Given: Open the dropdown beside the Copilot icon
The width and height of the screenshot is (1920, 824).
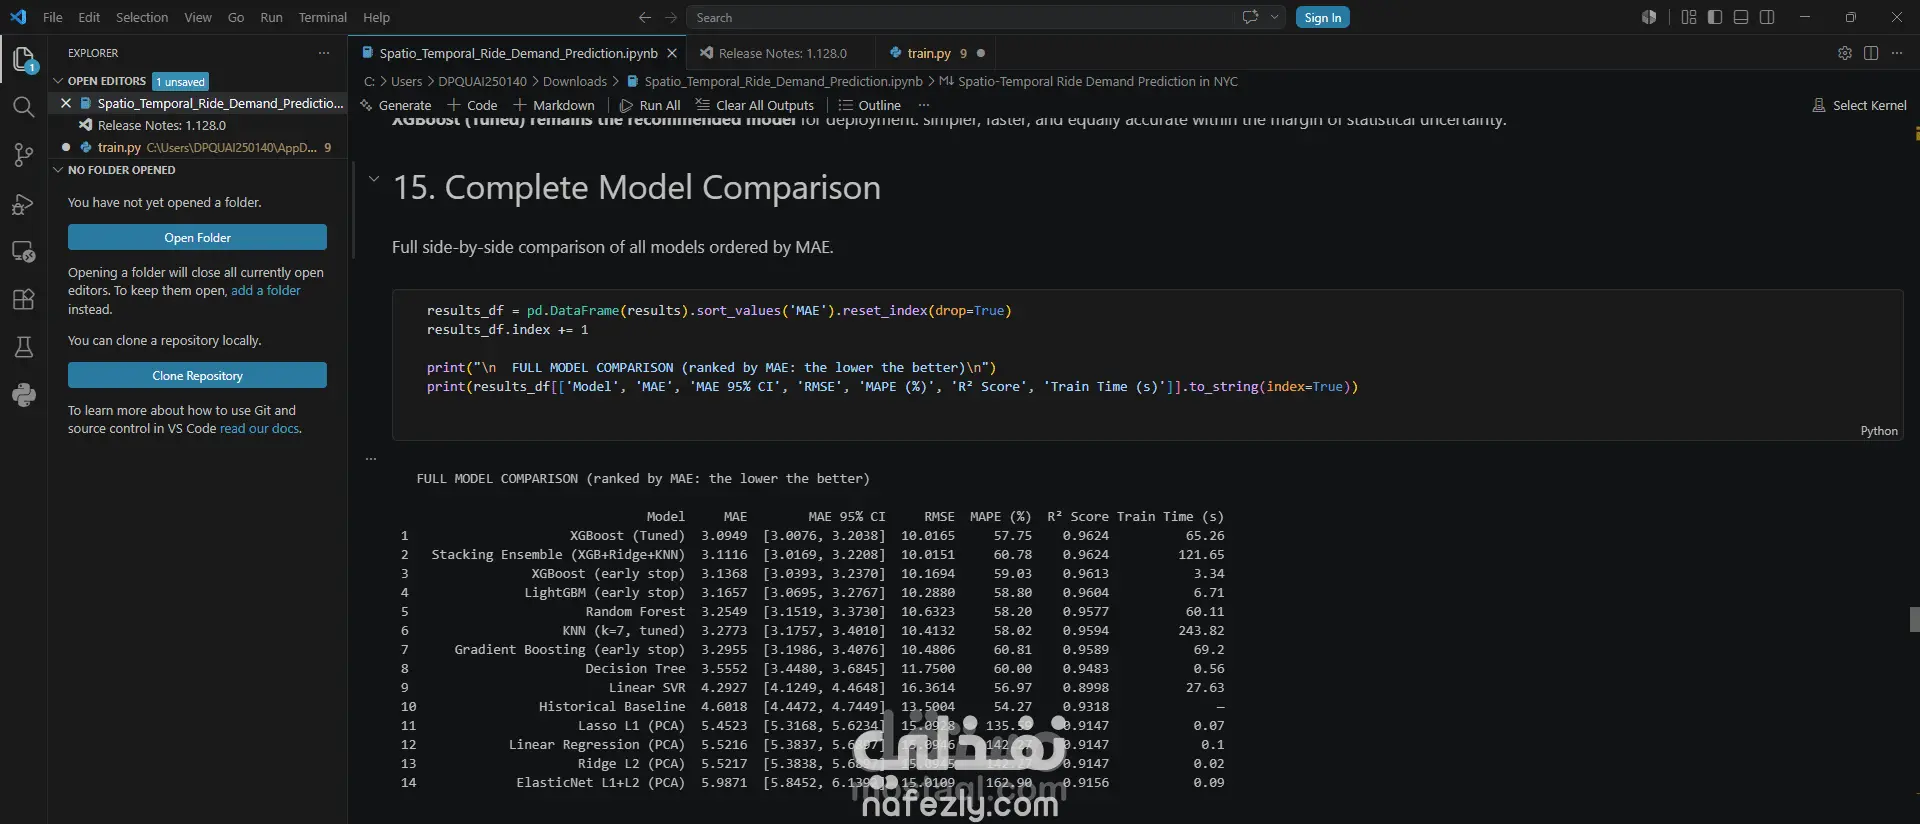Looking at the screenshot, I should 1274,17.
